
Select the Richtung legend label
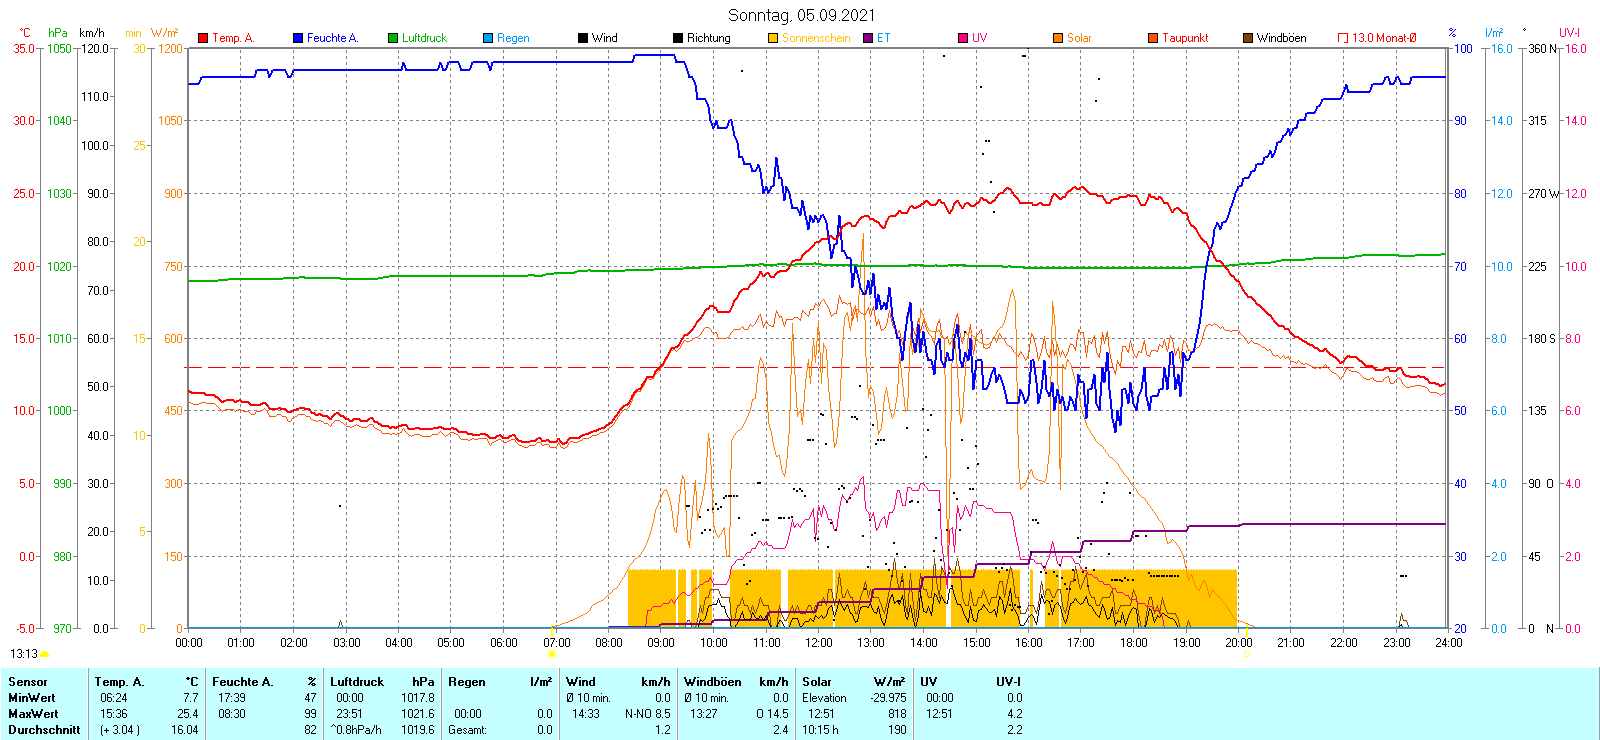[708, 38]
